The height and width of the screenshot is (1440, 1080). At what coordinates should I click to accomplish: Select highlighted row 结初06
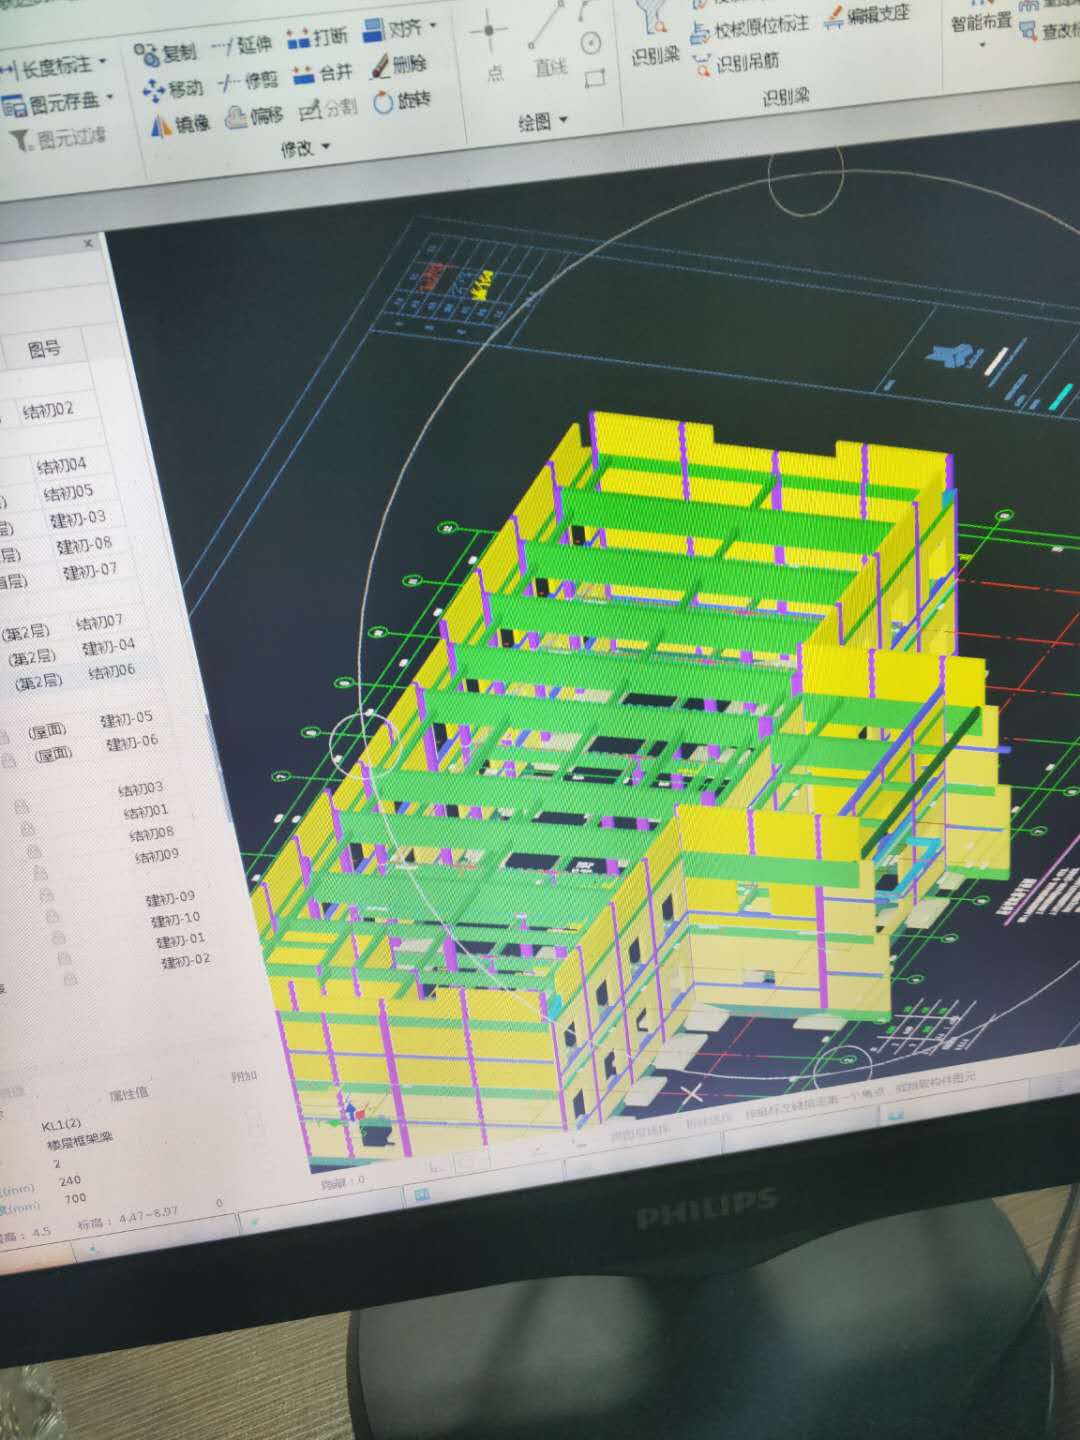point(111,672)
